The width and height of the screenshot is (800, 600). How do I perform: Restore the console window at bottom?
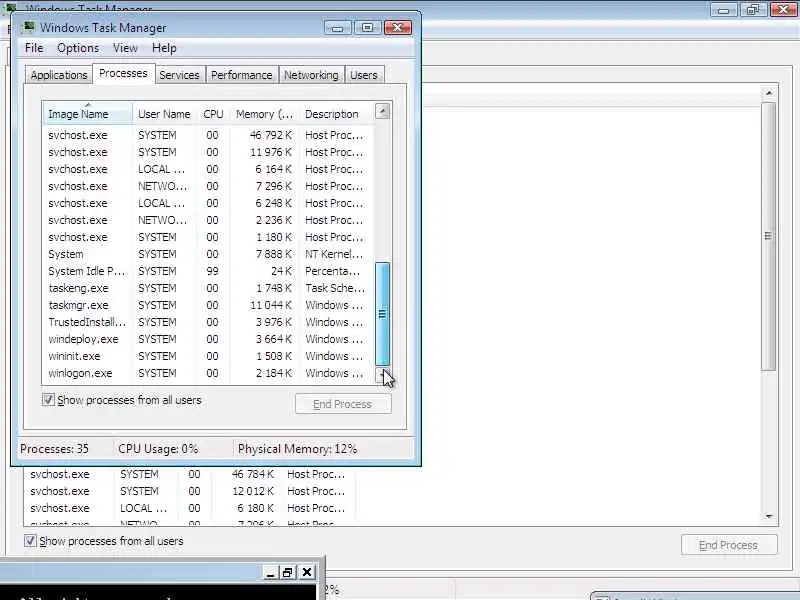coord(287,572)
